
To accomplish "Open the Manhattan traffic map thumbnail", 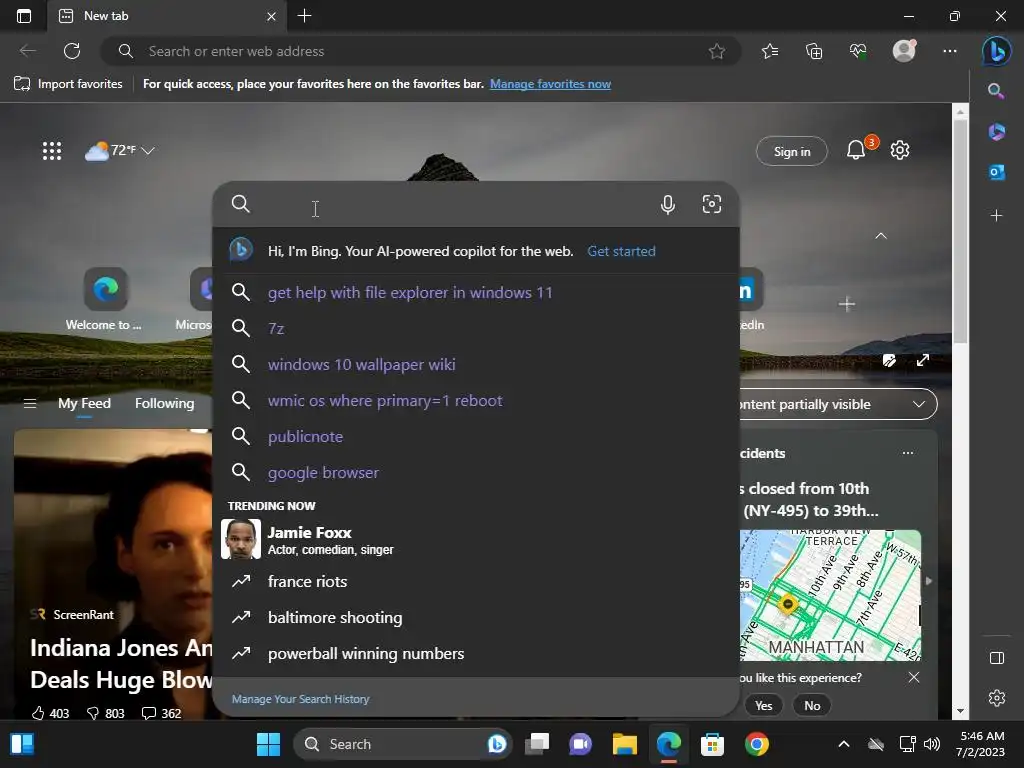I will coord(830,595).
